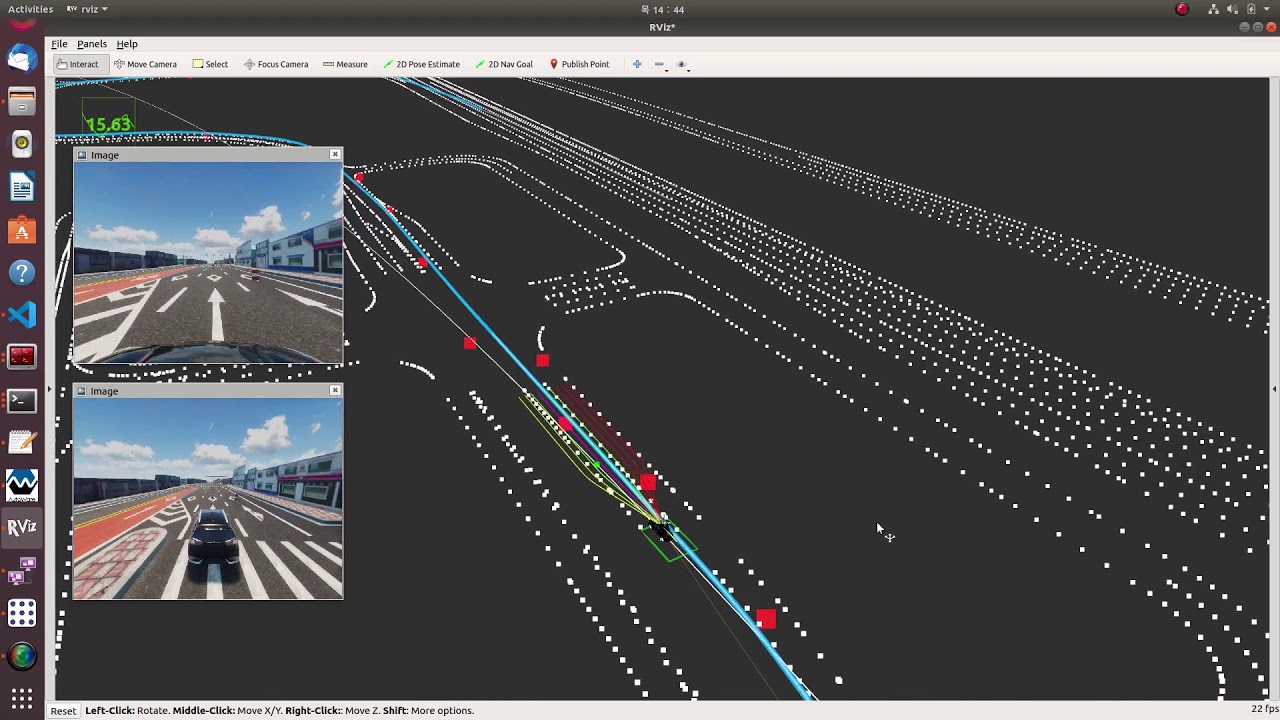Activate the Move Camera tool

(x=145, y=64)
